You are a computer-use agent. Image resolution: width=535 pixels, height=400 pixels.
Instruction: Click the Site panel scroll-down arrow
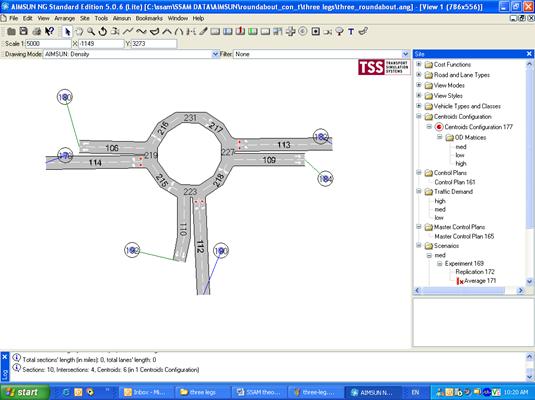tap(530, 282)
